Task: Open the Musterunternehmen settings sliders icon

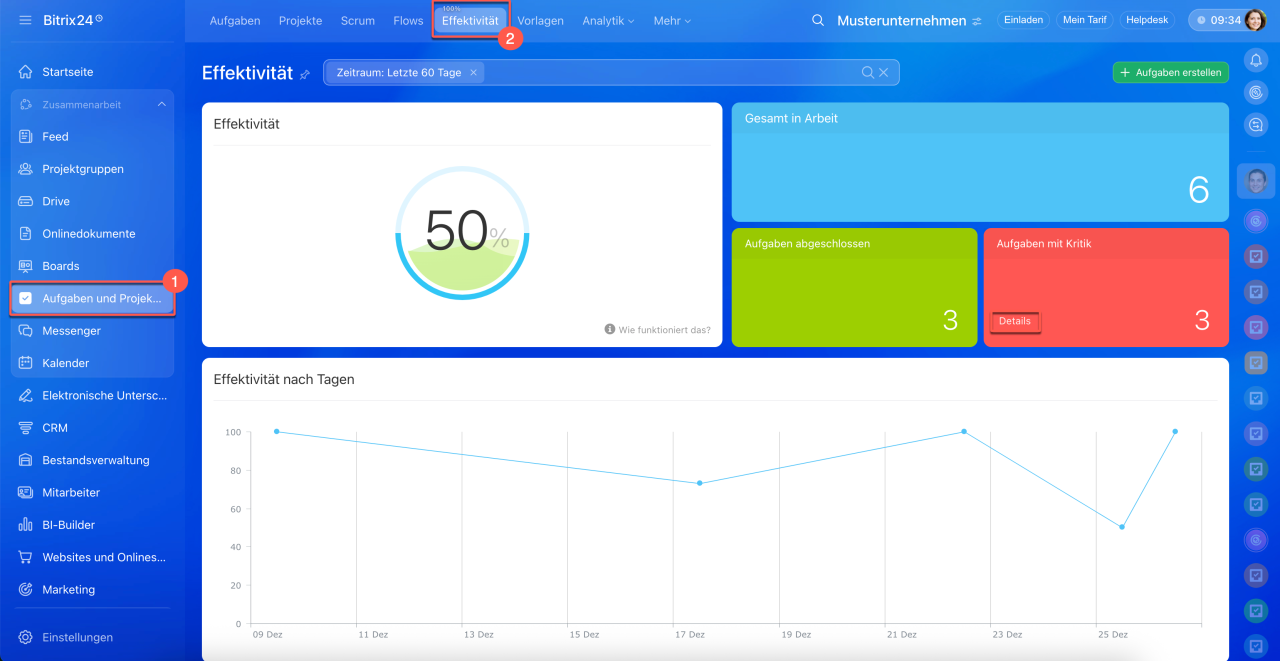Action: [977, 21]
